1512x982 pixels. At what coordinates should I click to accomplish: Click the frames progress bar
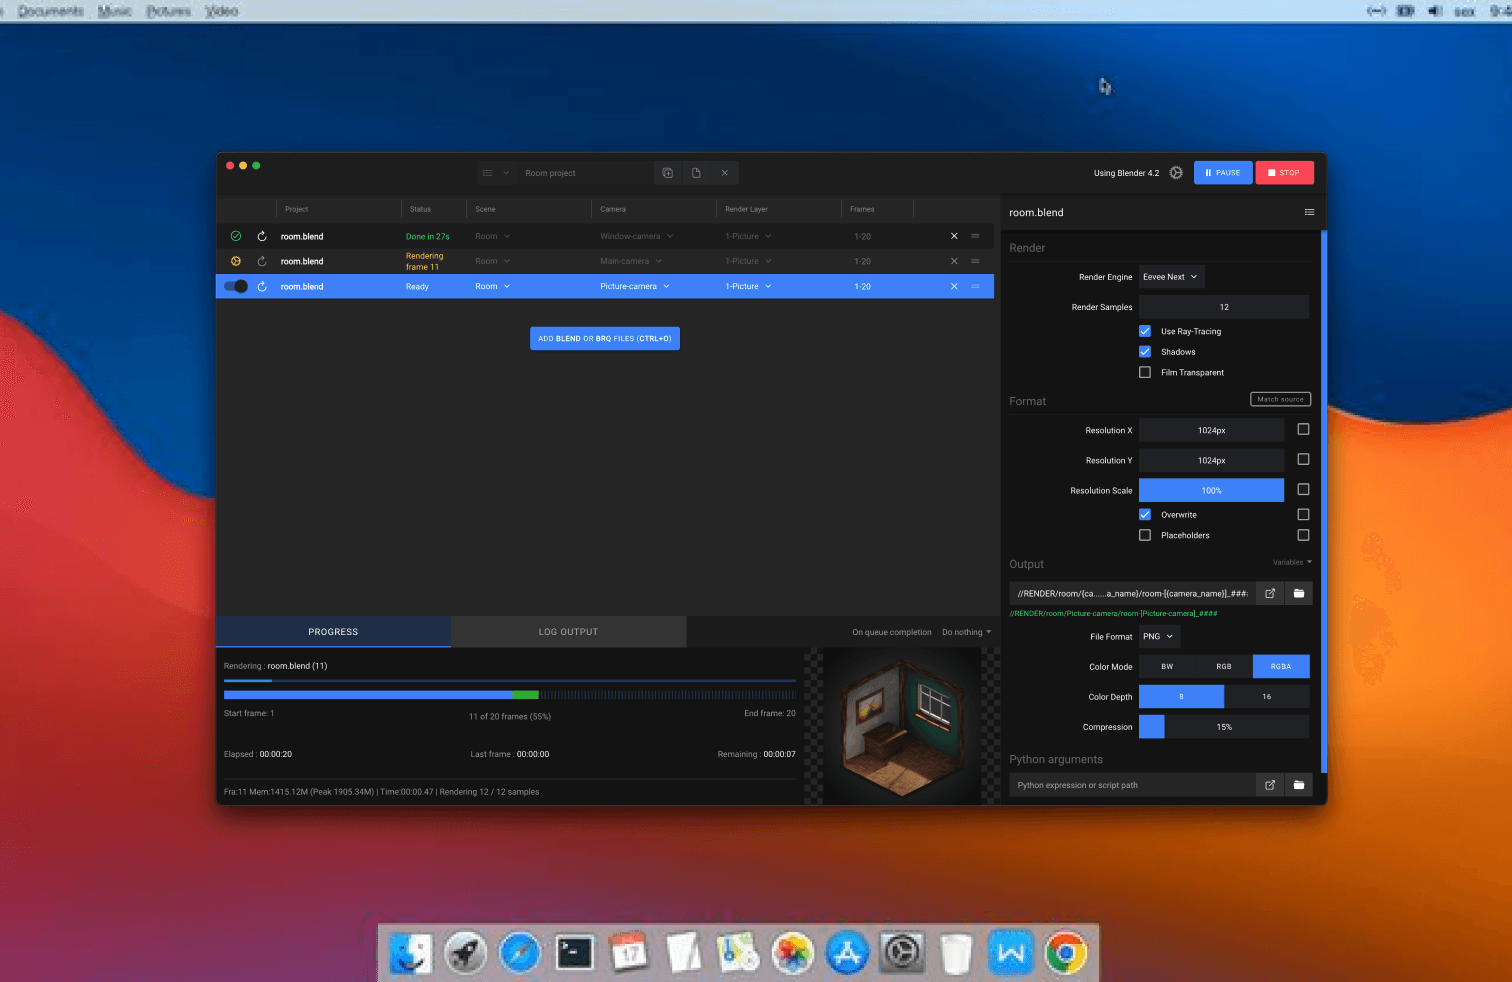click(510, 694)
